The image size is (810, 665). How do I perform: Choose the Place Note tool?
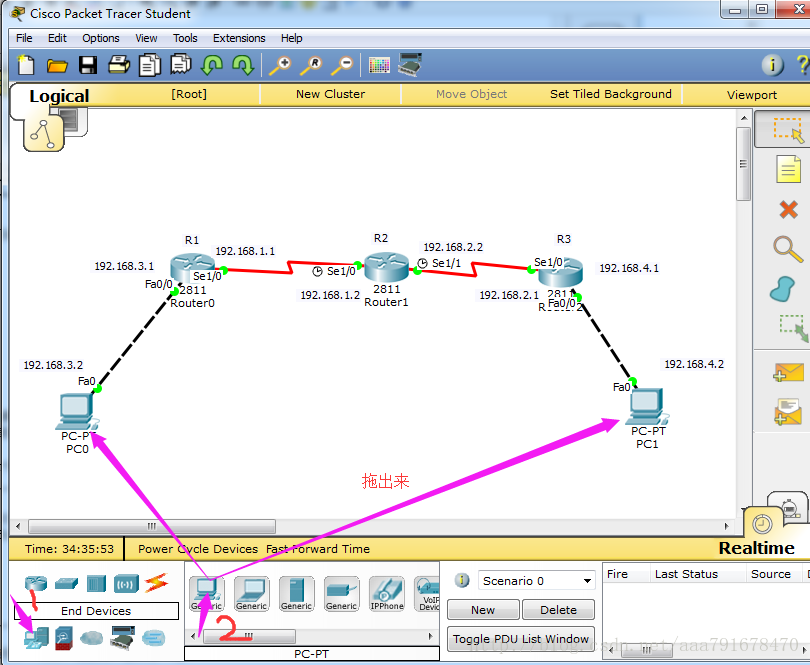pyautogui.click(x=788, y=169)
